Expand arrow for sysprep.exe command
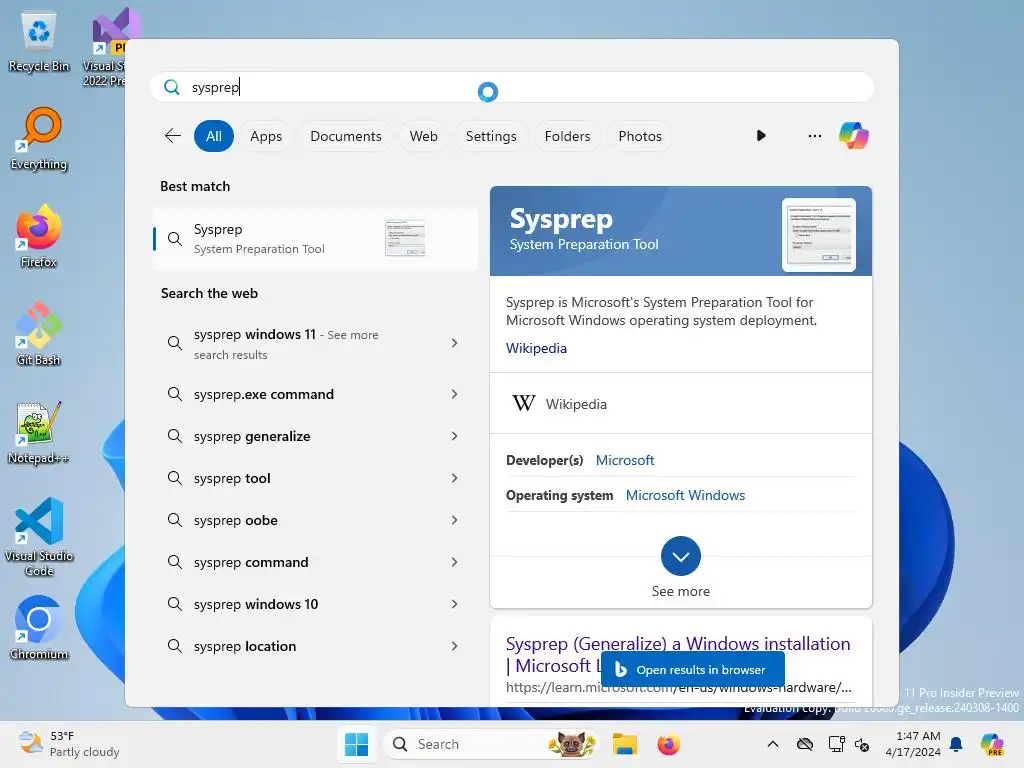This screenshot has width=1024, height=768. (455, 394)
